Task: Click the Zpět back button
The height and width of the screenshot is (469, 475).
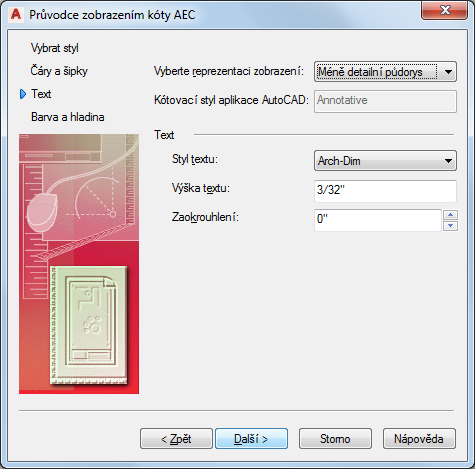Action: click(x=176, y=439)
